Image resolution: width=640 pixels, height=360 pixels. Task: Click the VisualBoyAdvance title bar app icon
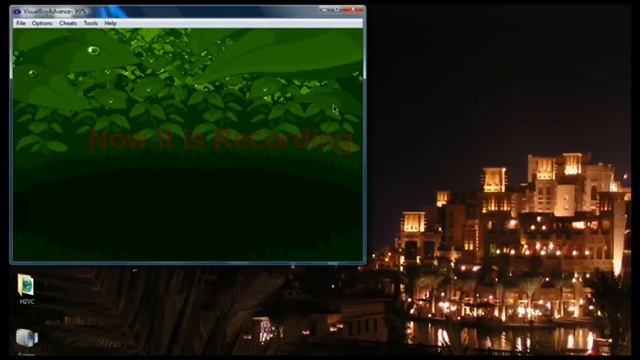click(x=17, y=12)
